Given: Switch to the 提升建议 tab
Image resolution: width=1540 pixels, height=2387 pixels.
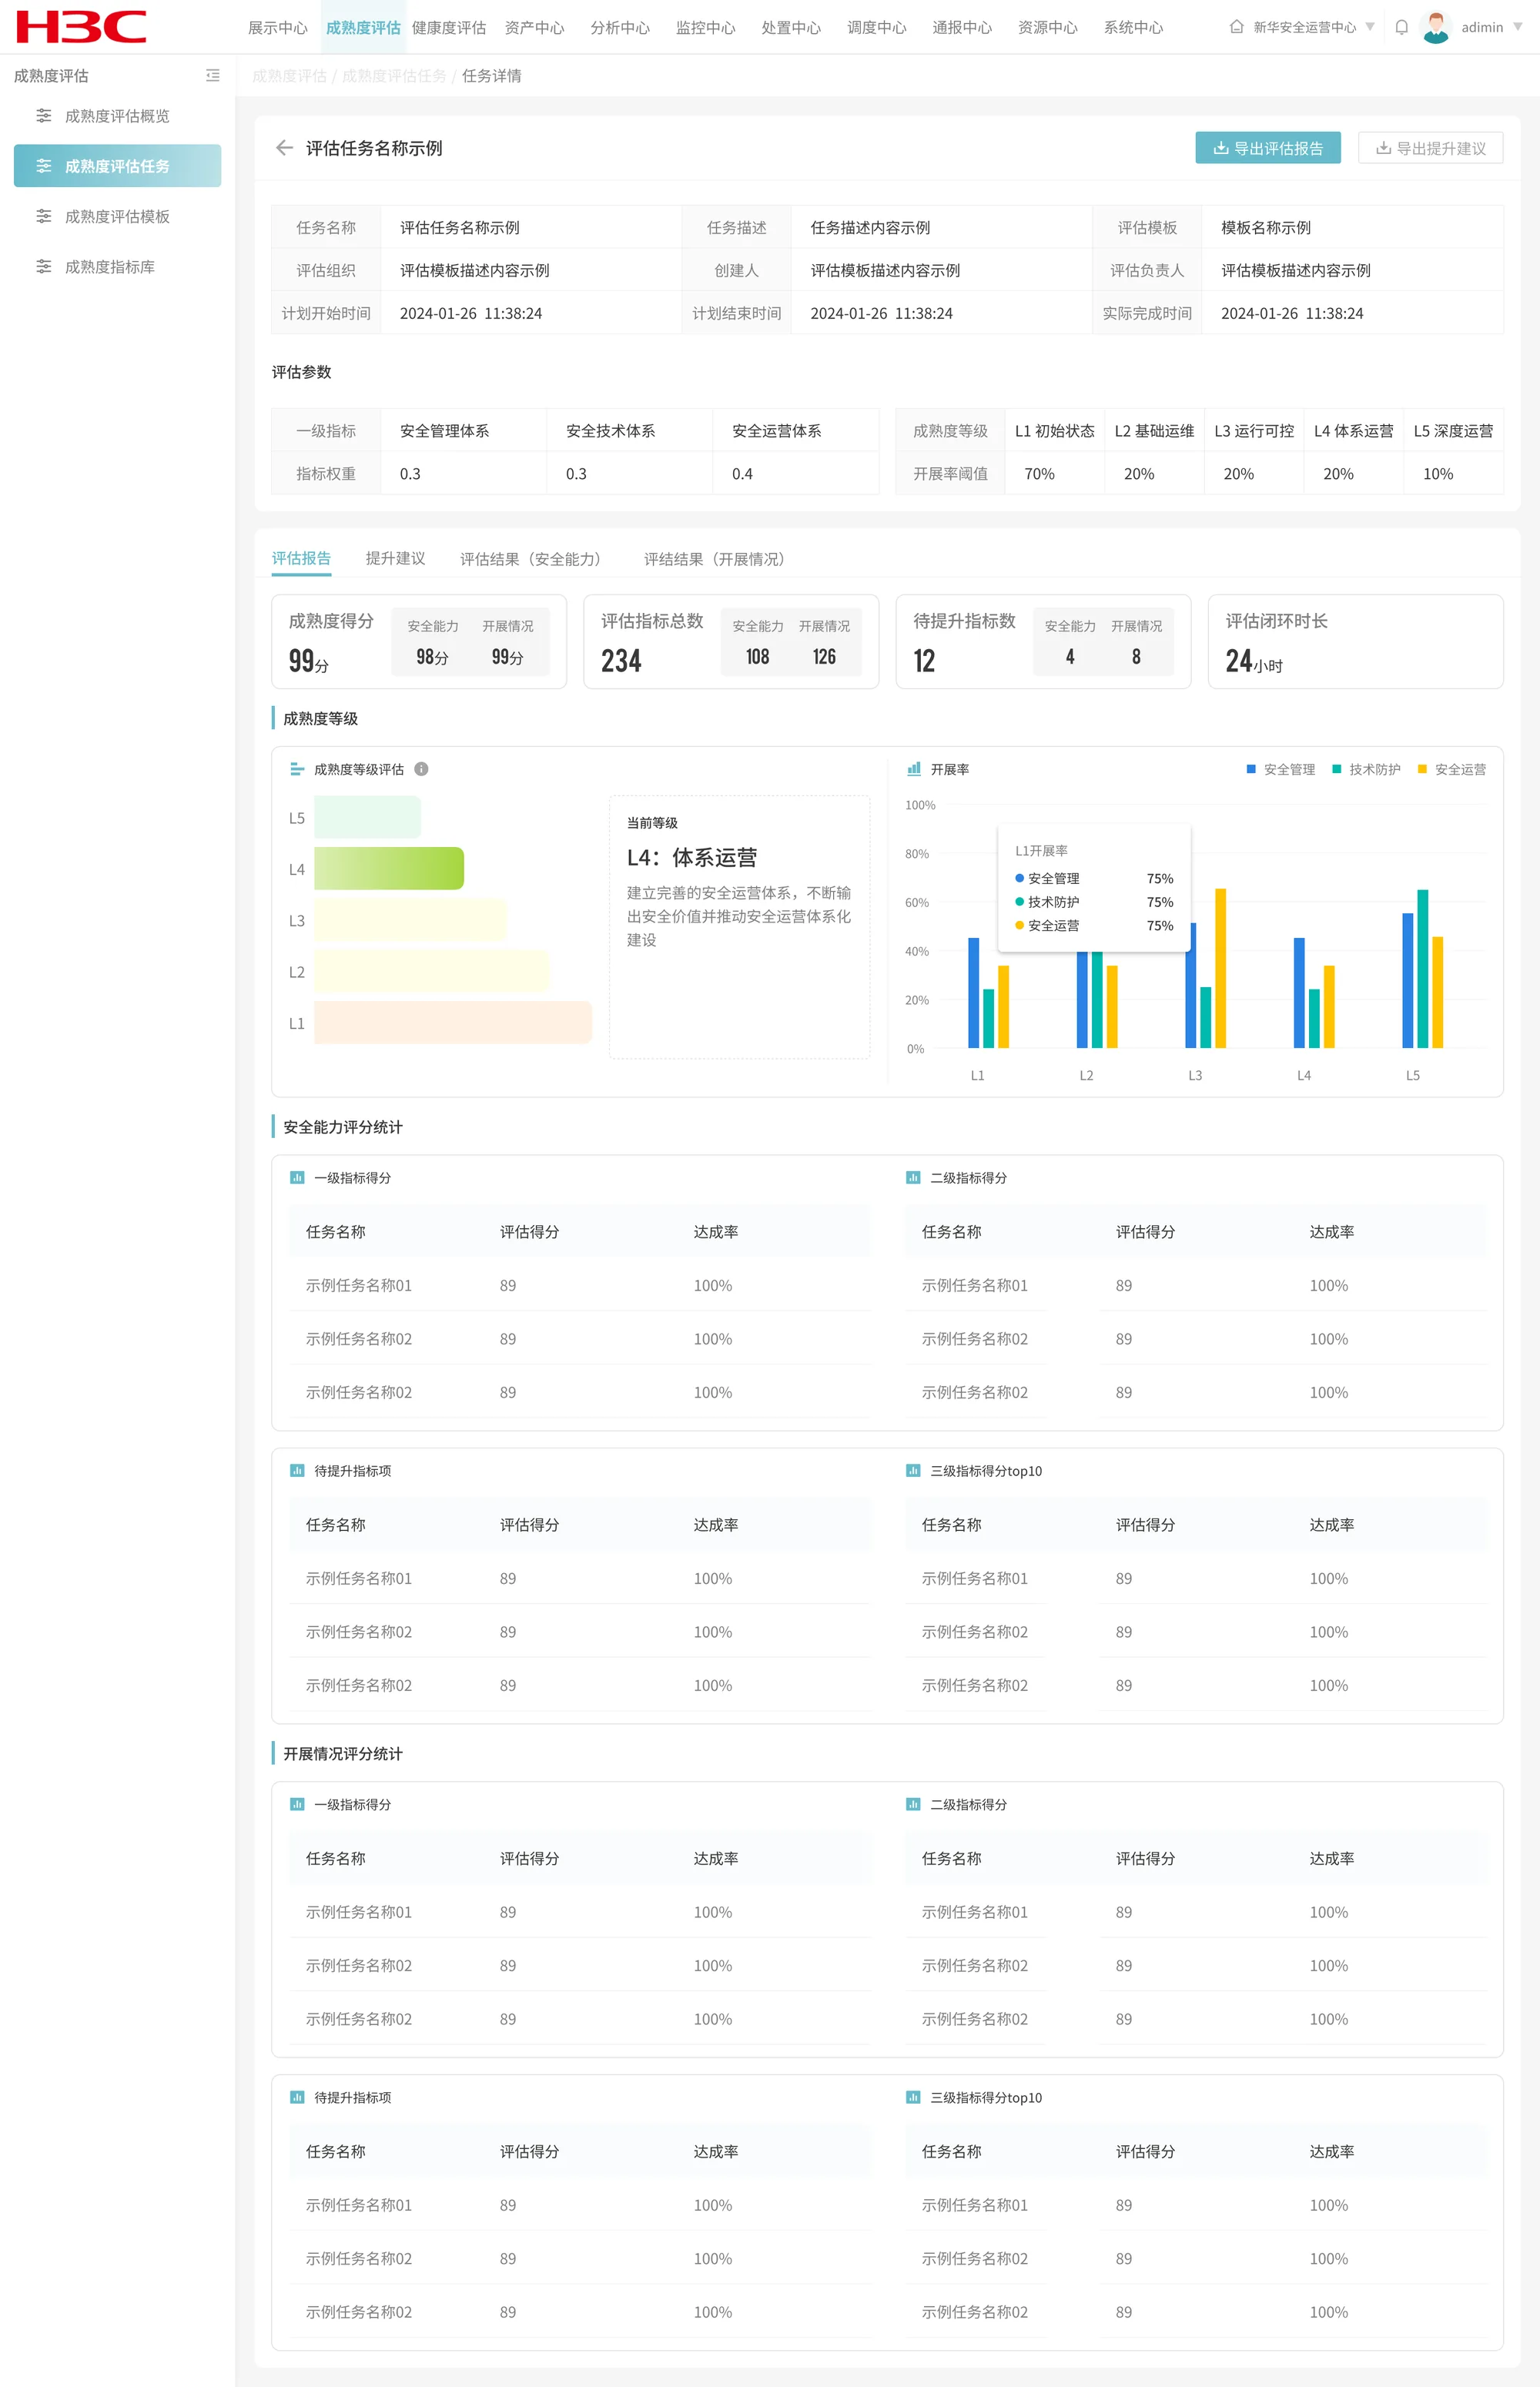Looking at the screenshot, I should 395,558.
